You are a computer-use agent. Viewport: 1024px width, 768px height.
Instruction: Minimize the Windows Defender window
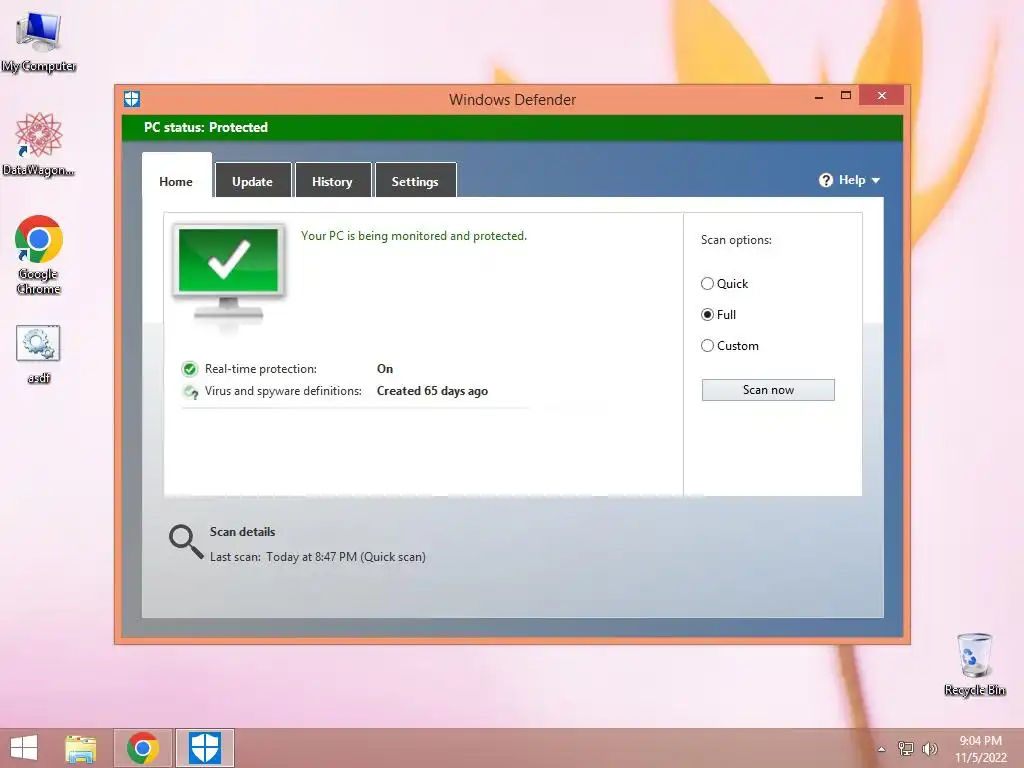tap(819, 97)
